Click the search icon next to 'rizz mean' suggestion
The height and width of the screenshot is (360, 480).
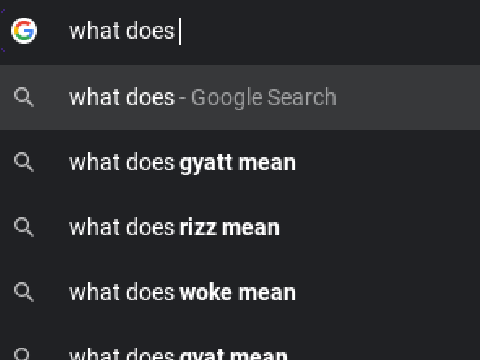(x=24, y=227)
